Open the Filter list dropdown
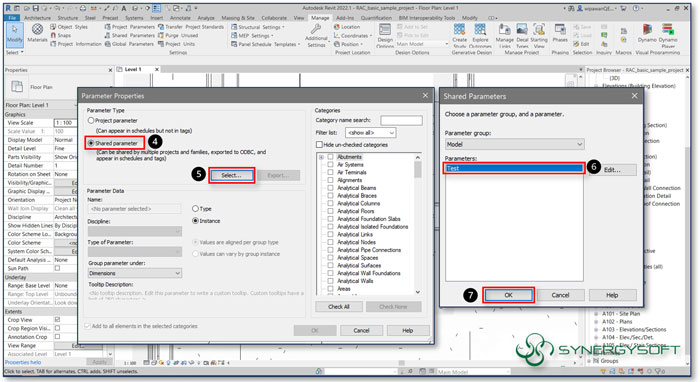Image resolution: width=700 pixels, height=382 pixels. point(371,133)
